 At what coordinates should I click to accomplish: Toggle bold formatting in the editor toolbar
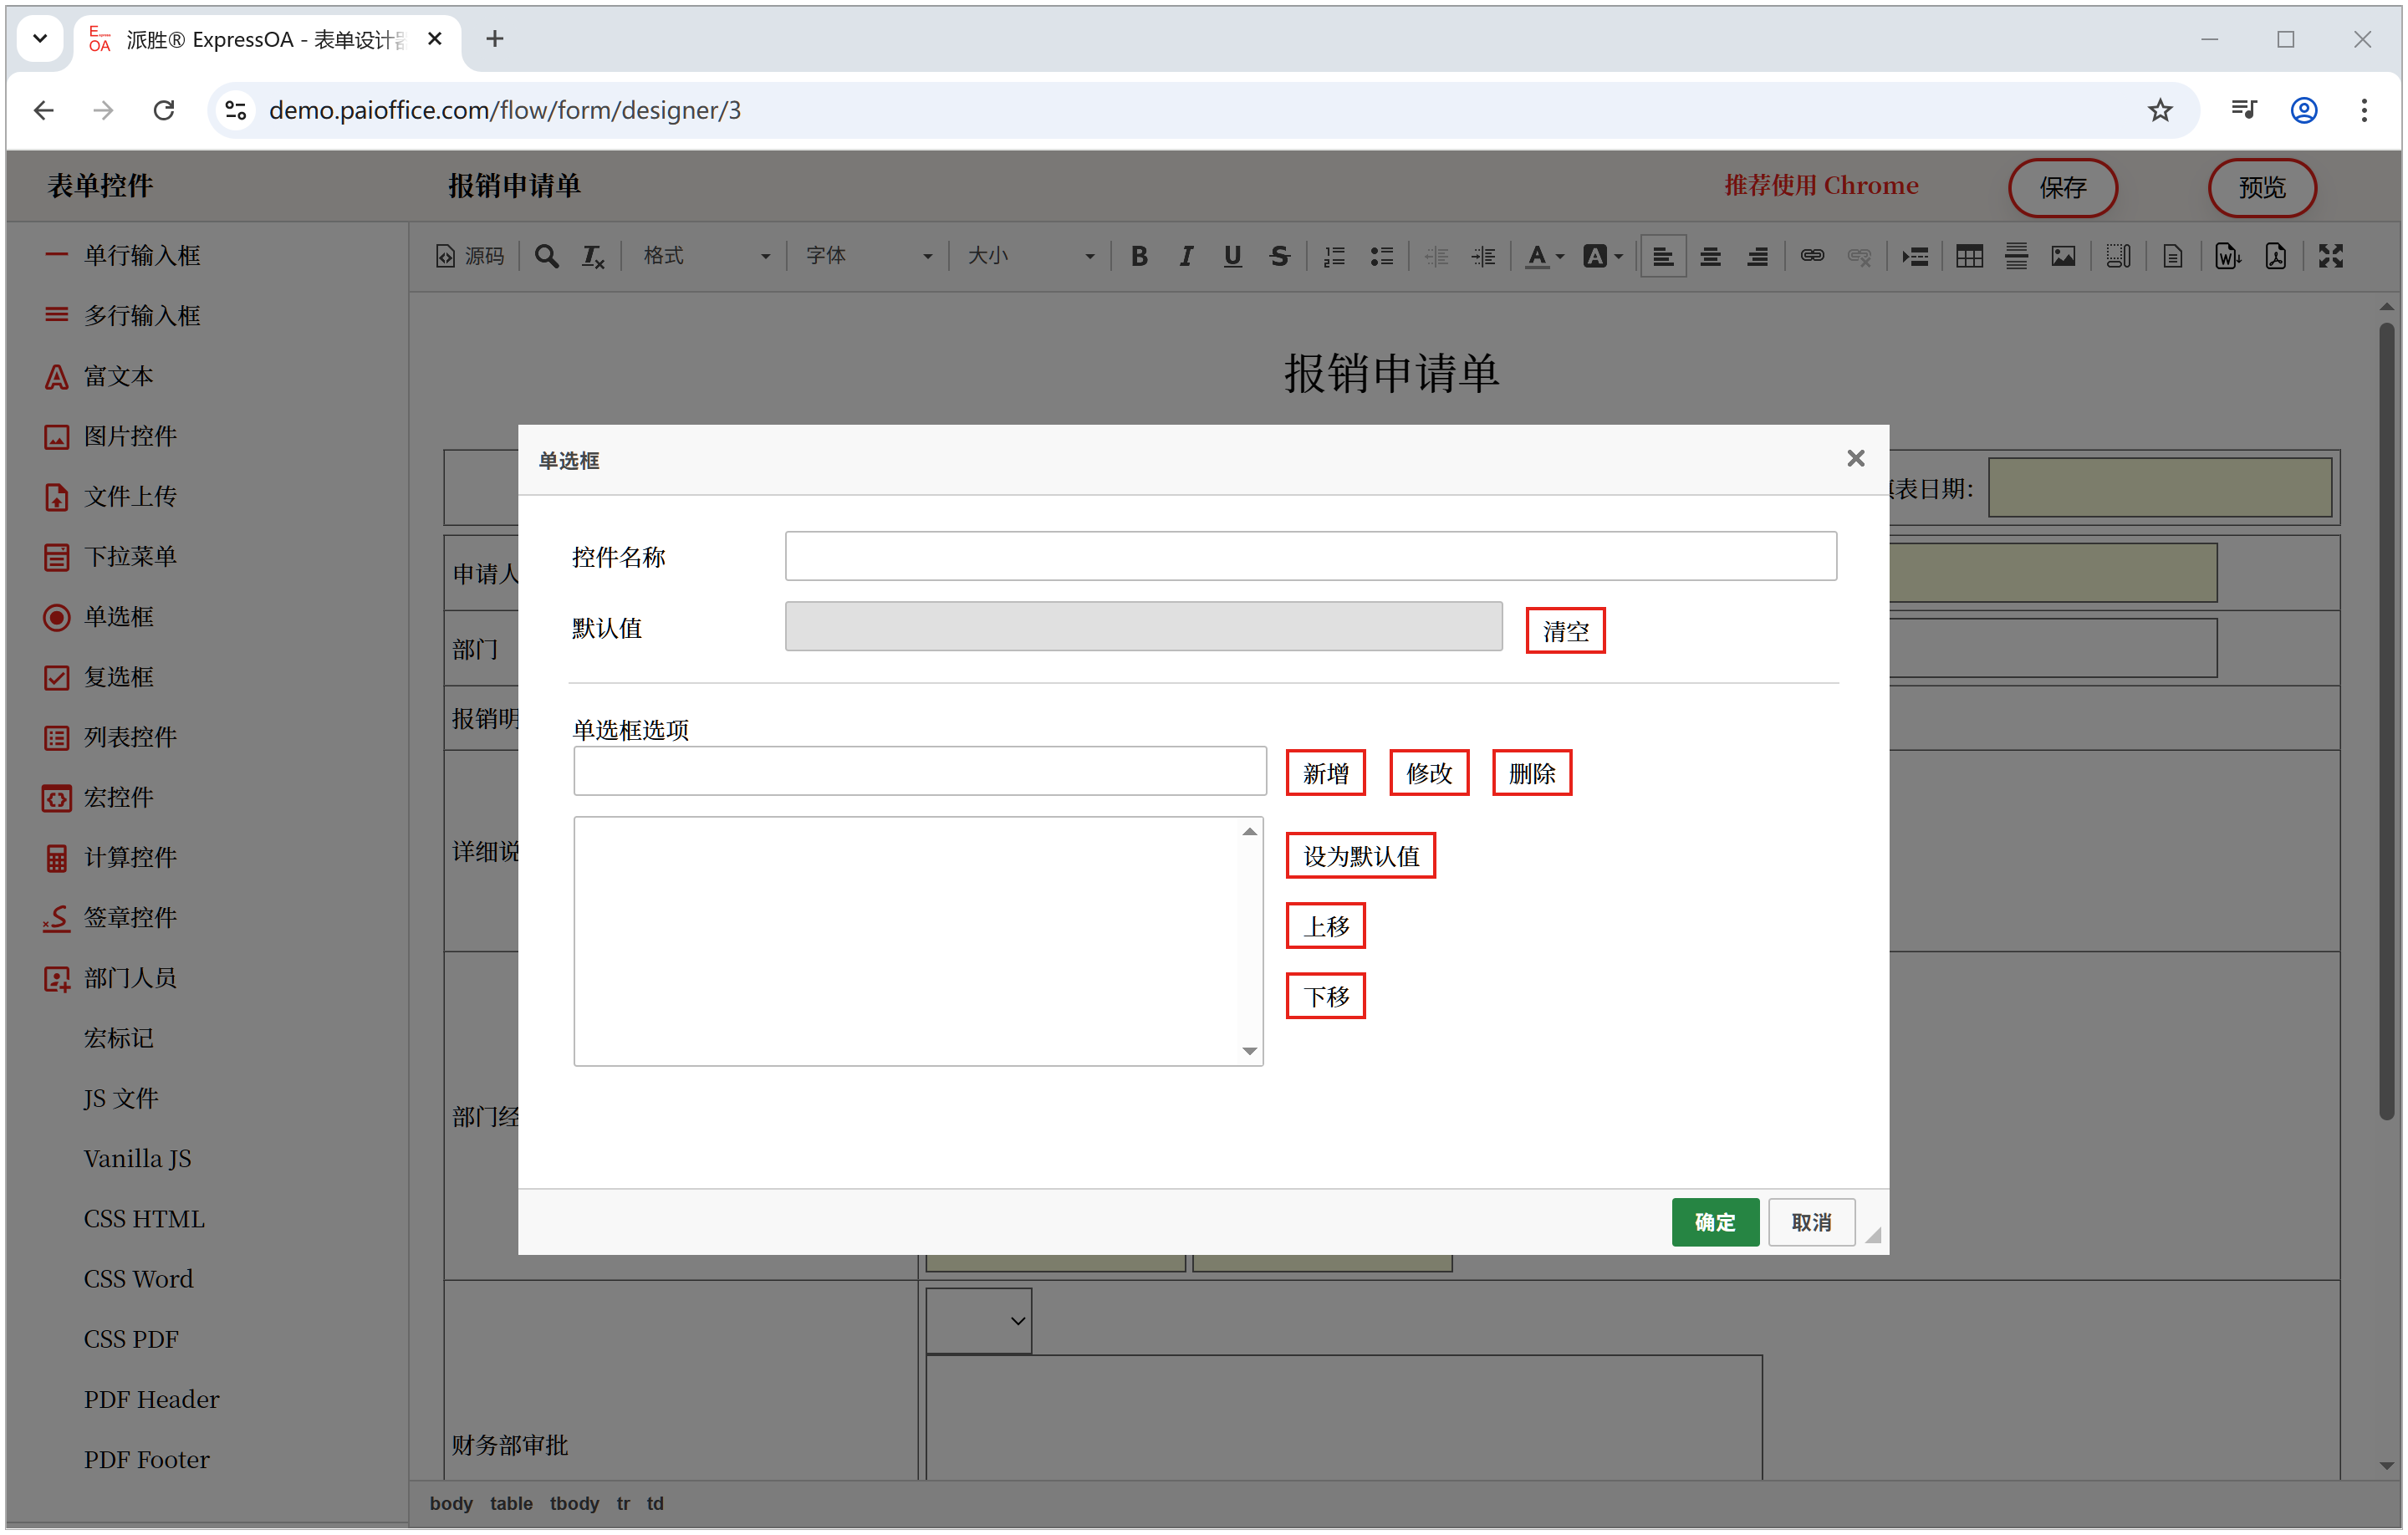pyautogui.click(x=1138, y=257)
